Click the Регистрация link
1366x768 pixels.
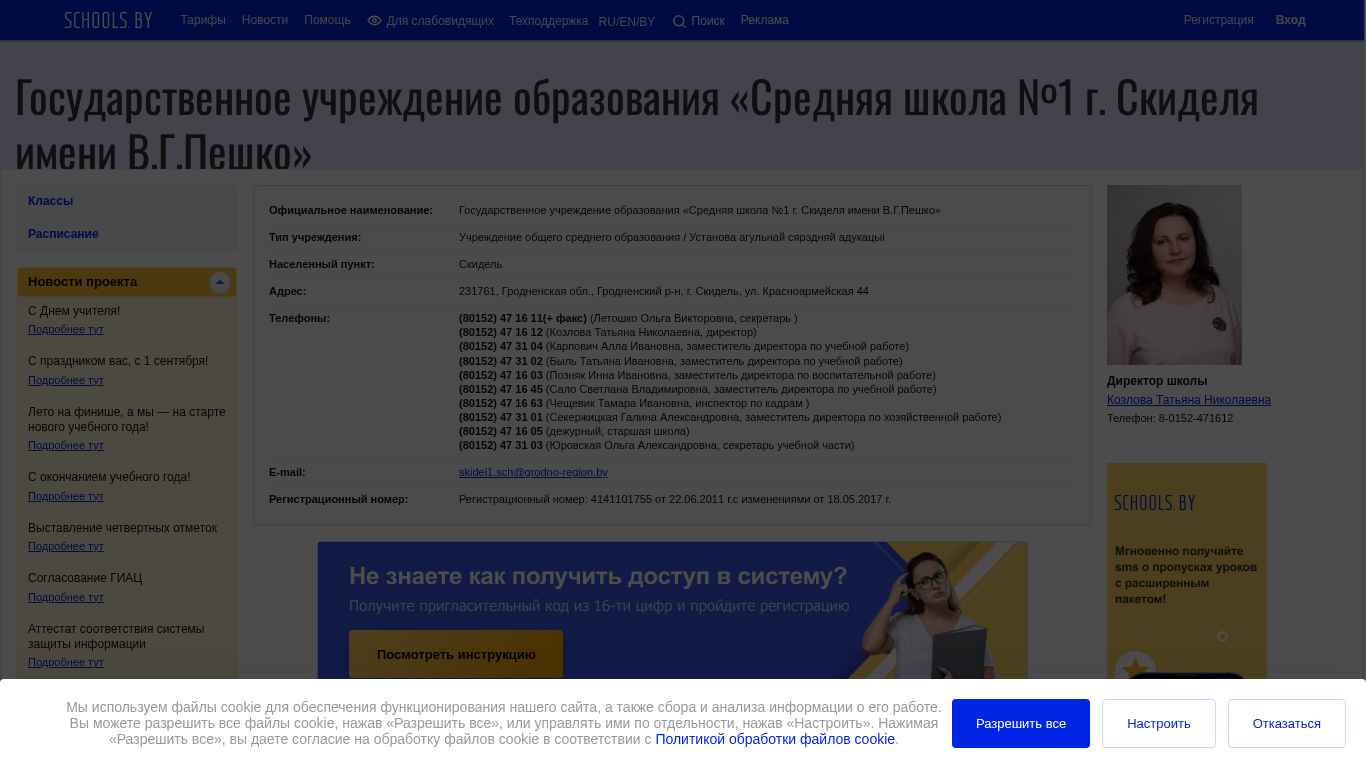[x=1218, y=20]
